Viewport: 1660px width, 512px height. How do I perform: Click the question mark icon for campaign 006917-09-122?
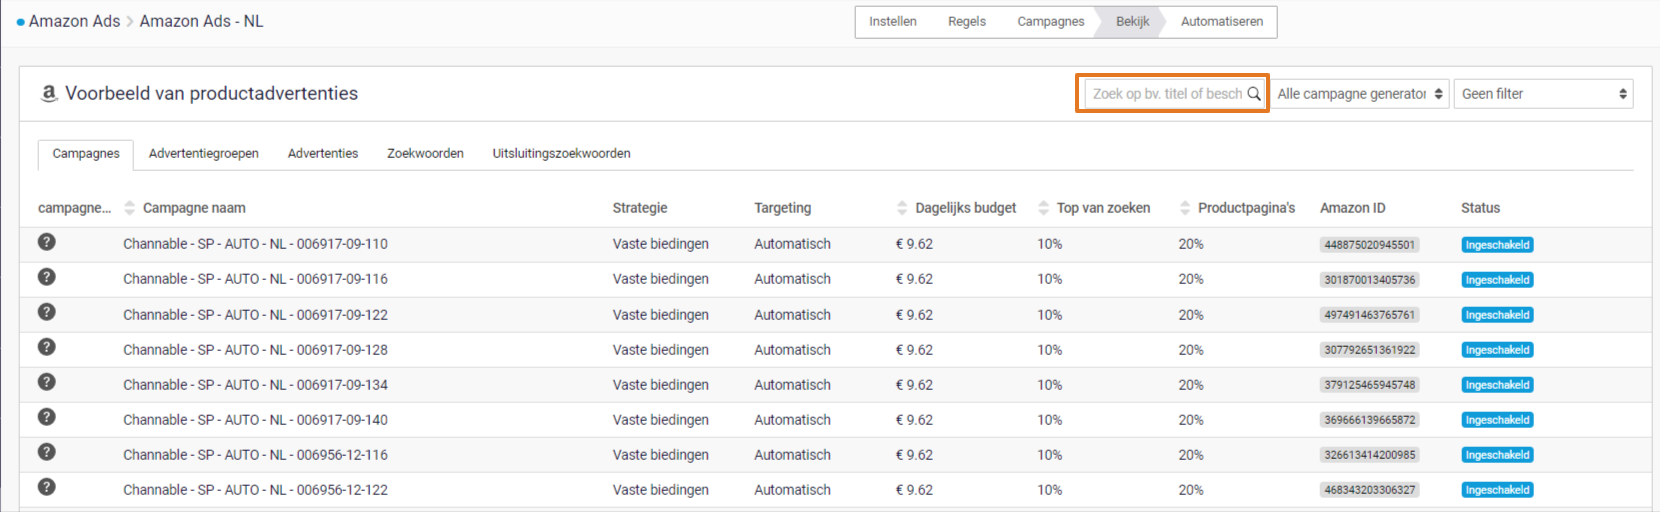click(47, 312)
